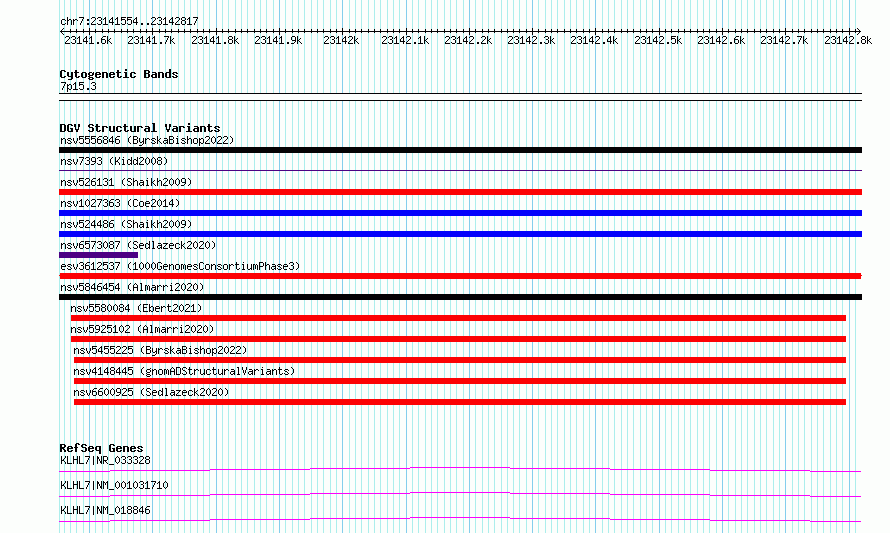Click the 23142.5k ruler tick
The image size is (890, 533).
pyautogui.click(x=658, y=40)
